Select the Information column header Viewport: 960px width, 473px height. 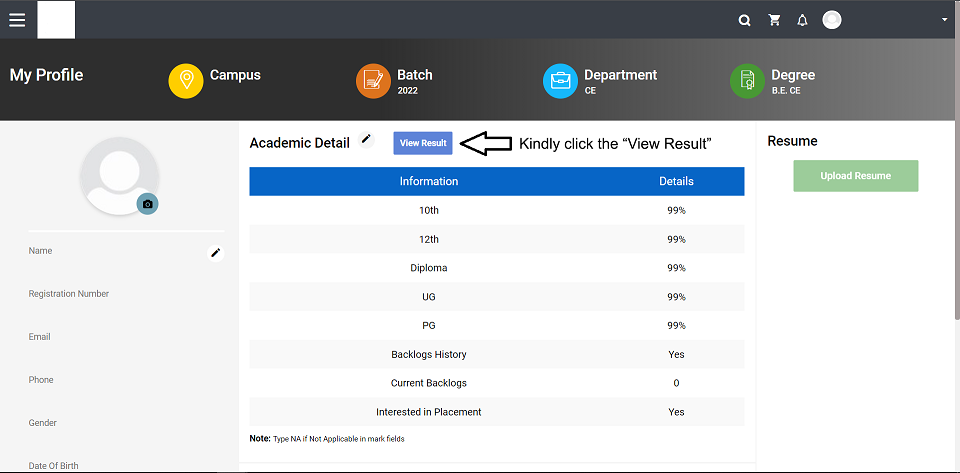(429, 181)
